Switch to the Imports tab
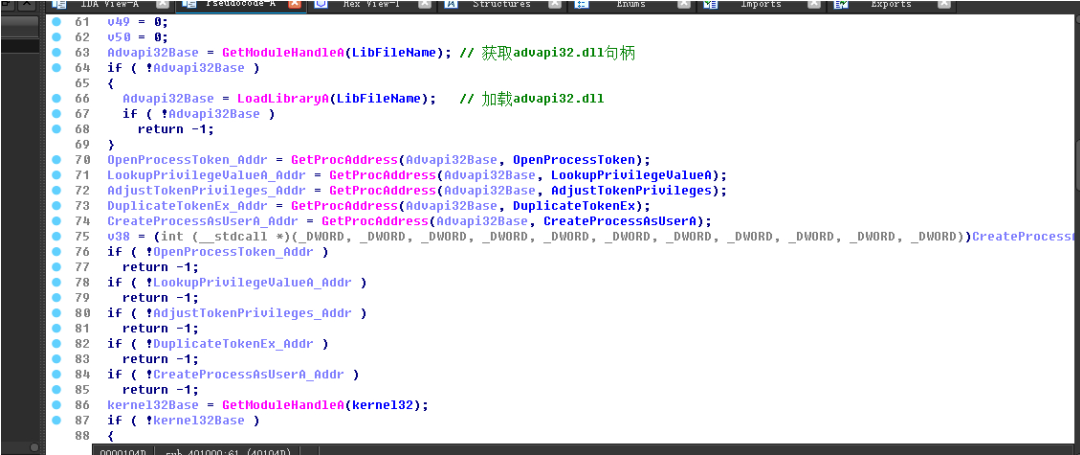This screenshot has width=1080, height=455. 760,4
